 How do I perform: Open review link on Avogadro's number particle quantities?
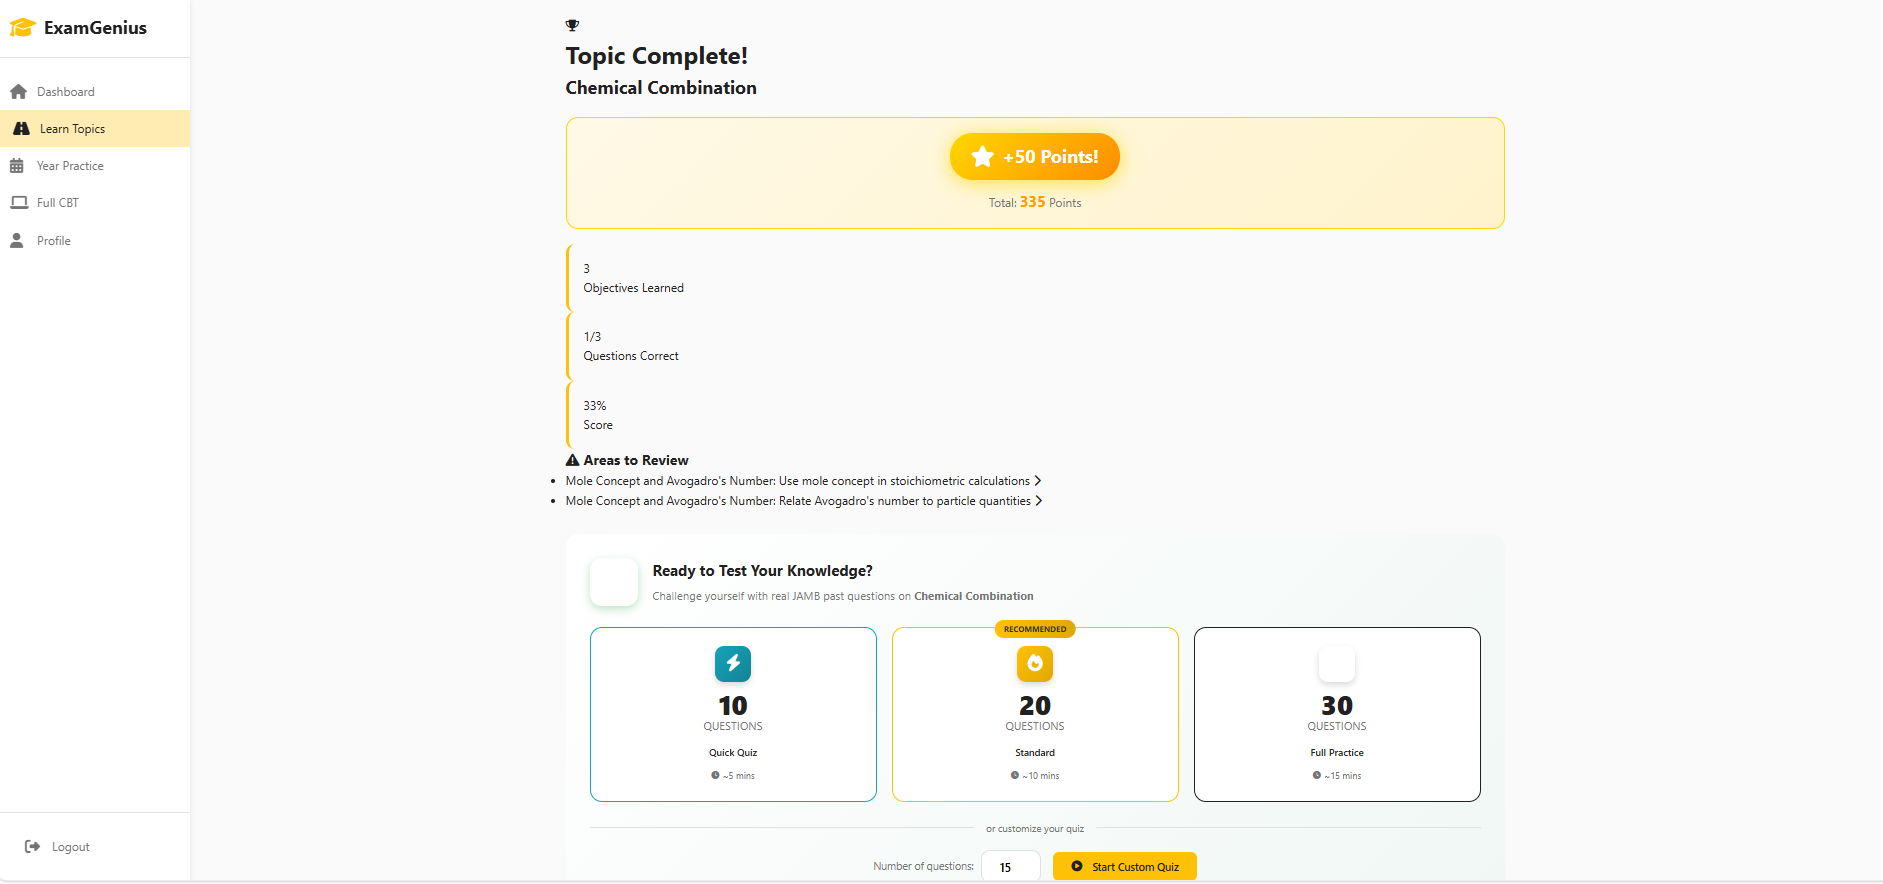point(804,501)
